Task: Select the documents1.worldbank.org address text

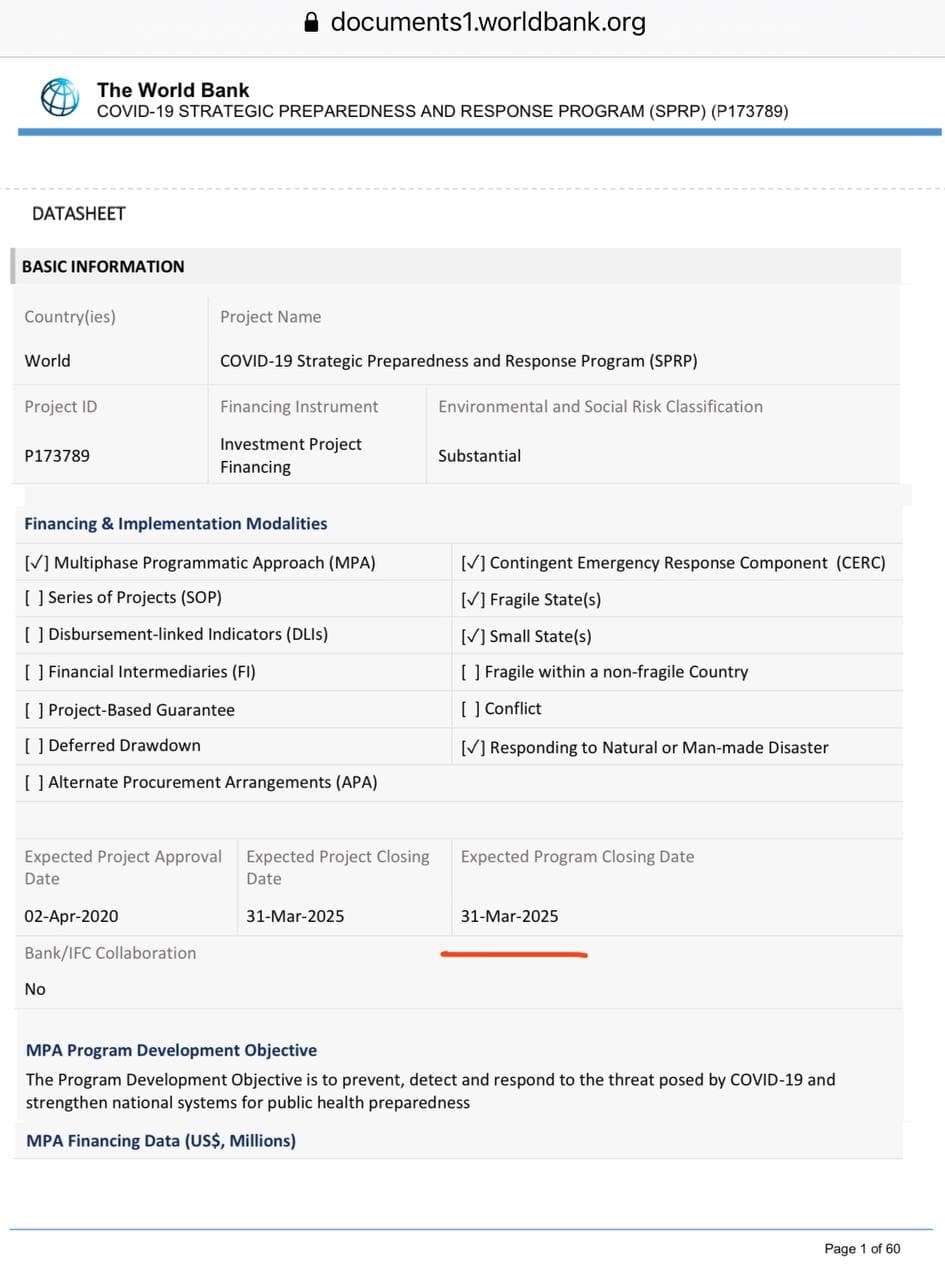Action: [488, 22]
